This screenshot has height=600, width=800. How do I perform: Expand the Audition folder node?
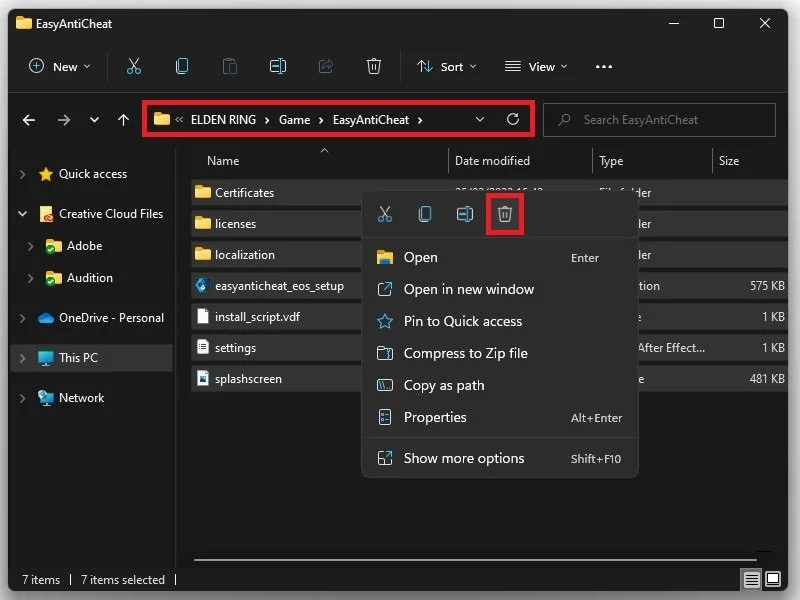tap(31, 278)
